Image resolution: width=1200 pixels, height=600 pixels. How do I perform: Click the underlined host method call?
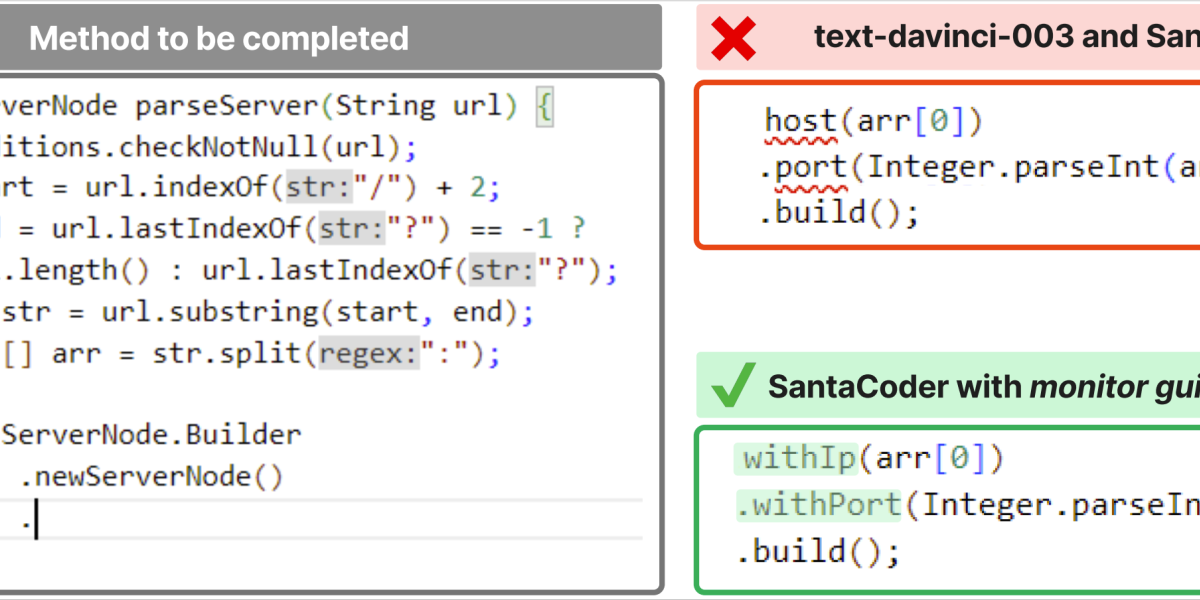coord(800,122)
